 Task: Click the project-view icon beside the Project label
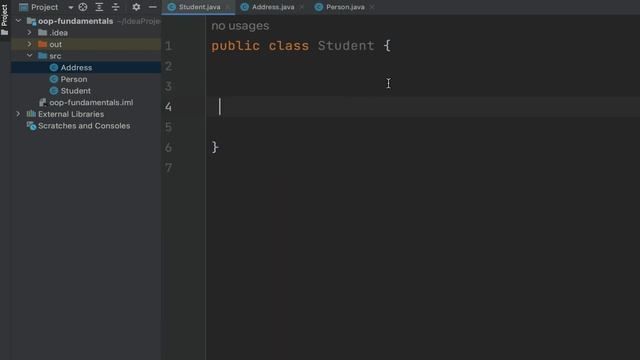pyautogui.click(x=24, y=7)
